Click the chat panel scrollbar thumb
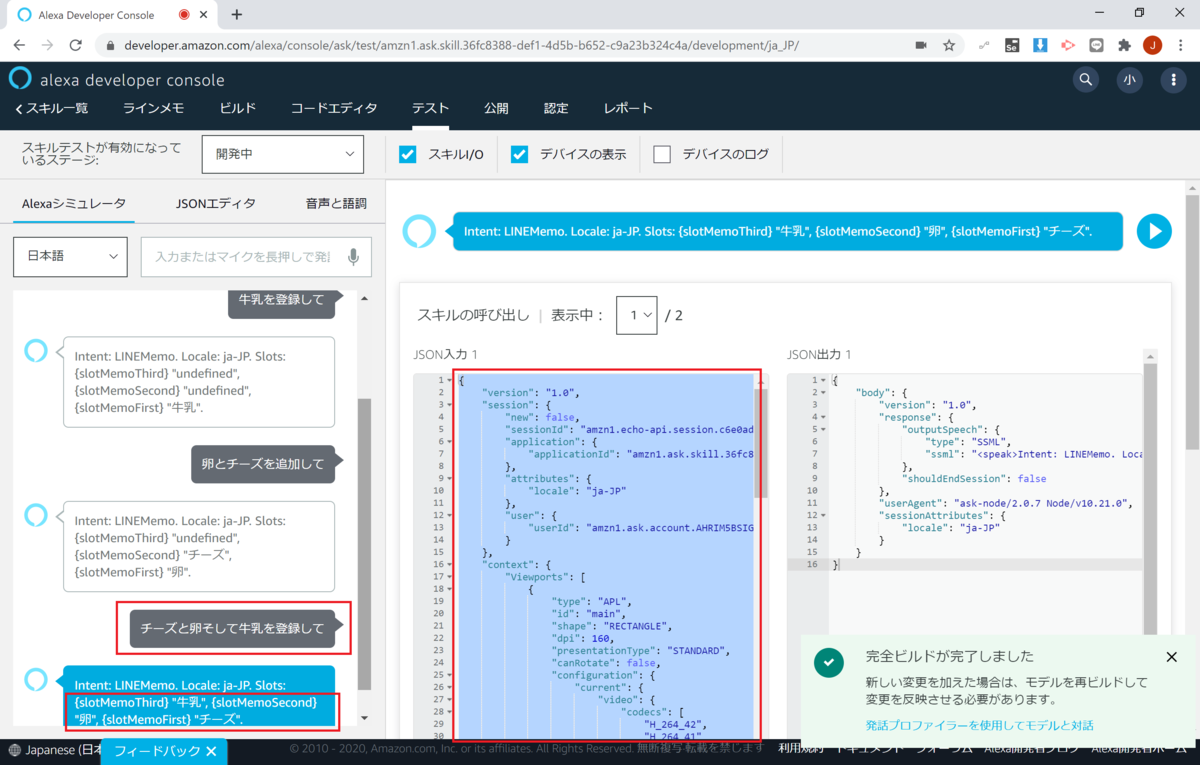This screenshot has height=765, width=1200. click(365, 542)
